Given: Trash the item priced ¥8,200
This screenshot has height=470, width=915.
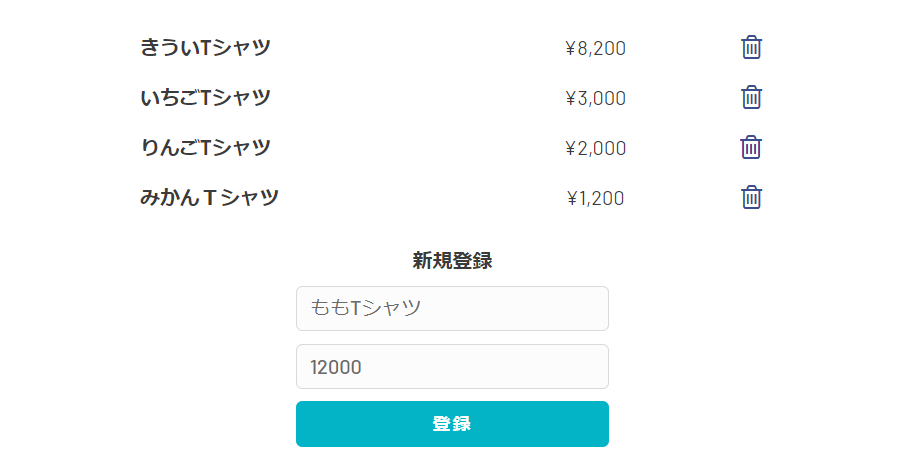Looking at the screenshot, I should tap(752, 48).
